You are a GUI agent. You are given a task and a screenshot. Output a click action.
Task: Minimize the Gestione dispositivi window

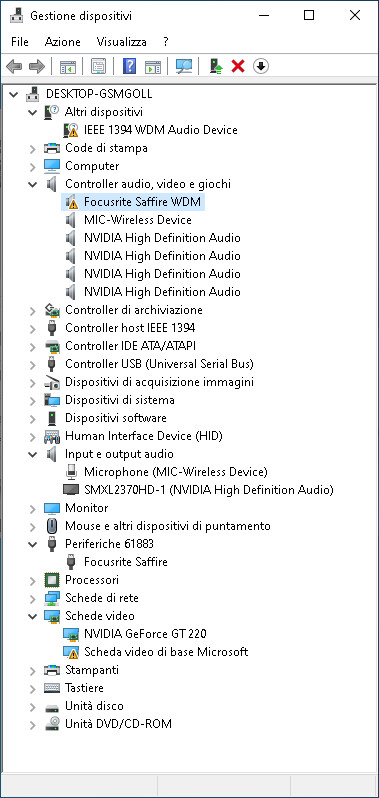point(264,15)
